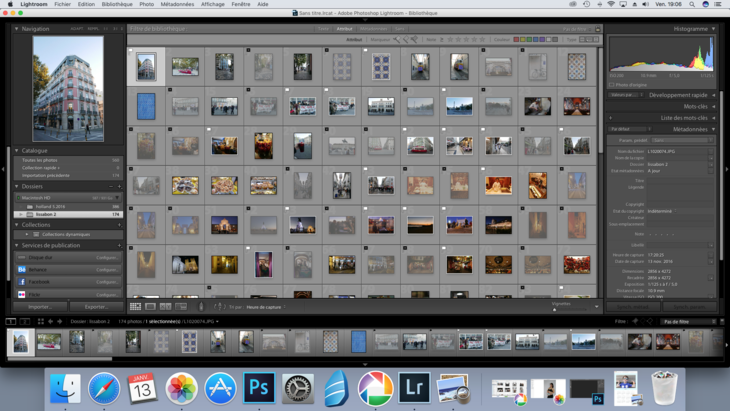Collapse the Métadonnées panel

coord(713,129)
